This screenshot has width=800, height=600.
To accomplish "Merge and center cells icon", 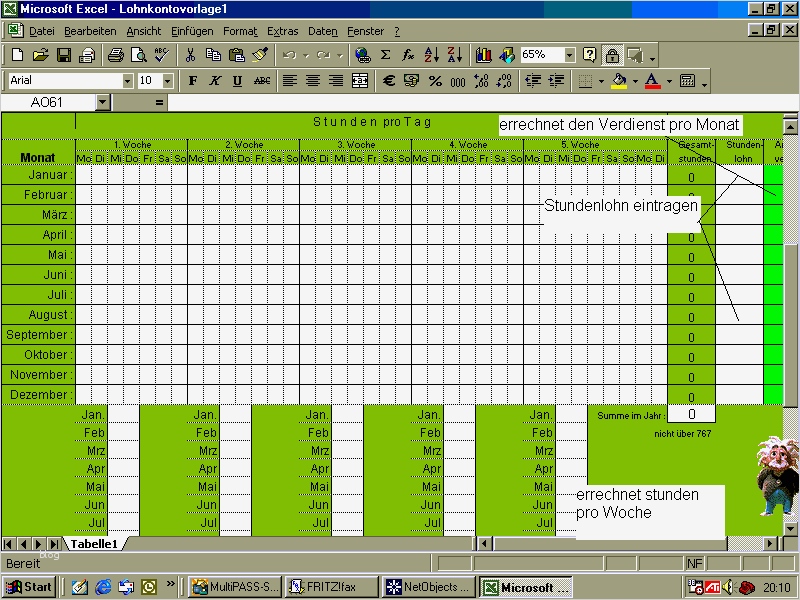I will pos(360,81).
